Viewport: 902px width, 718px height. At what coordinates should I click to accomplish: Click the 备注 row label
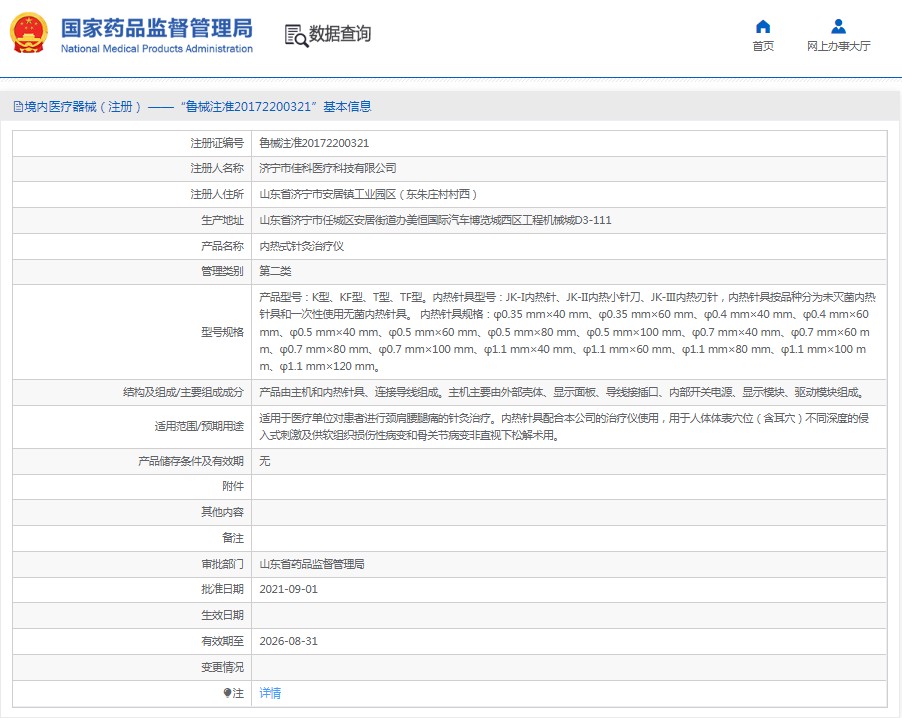233,538
